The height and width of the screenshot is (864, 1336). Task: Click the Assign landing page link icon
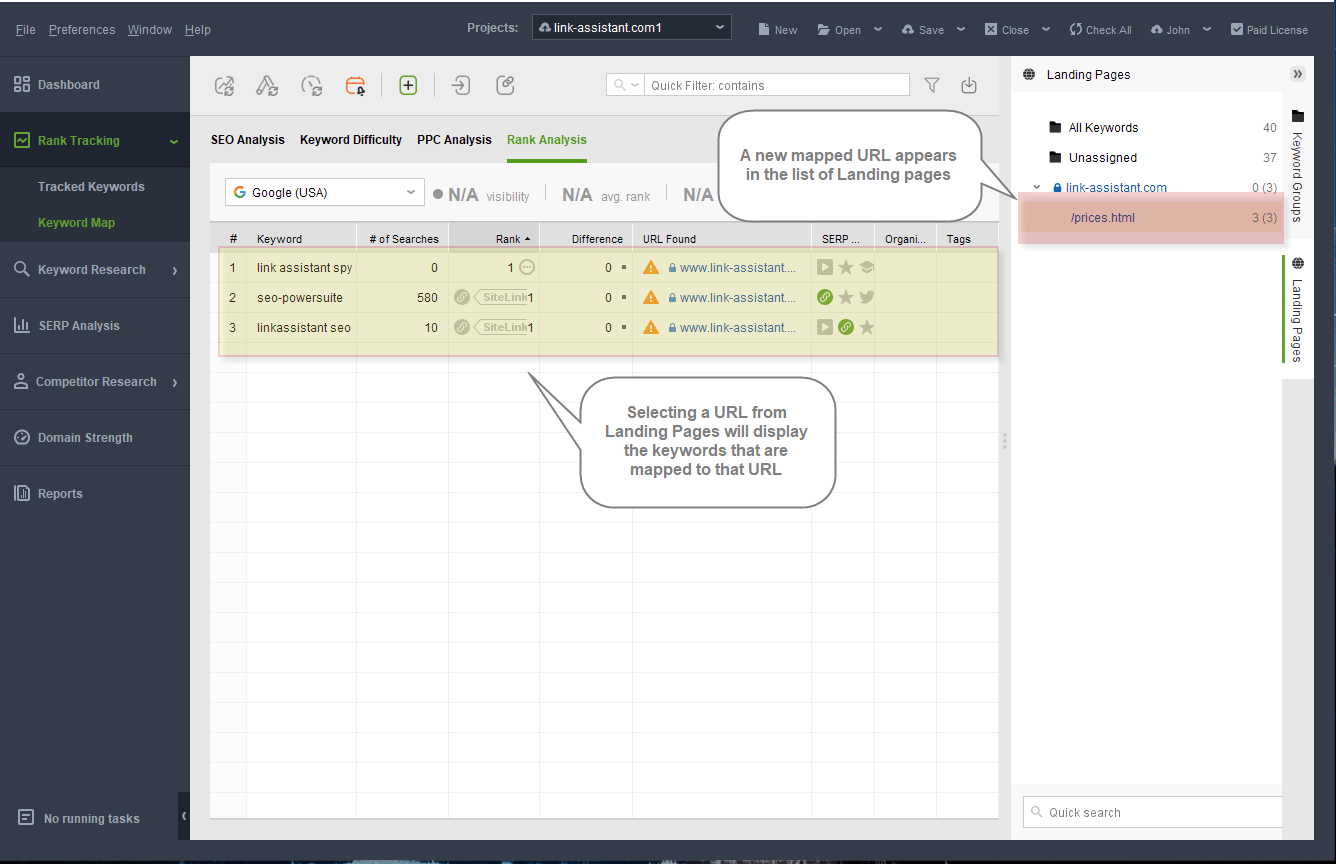click(x=505, y=86)
